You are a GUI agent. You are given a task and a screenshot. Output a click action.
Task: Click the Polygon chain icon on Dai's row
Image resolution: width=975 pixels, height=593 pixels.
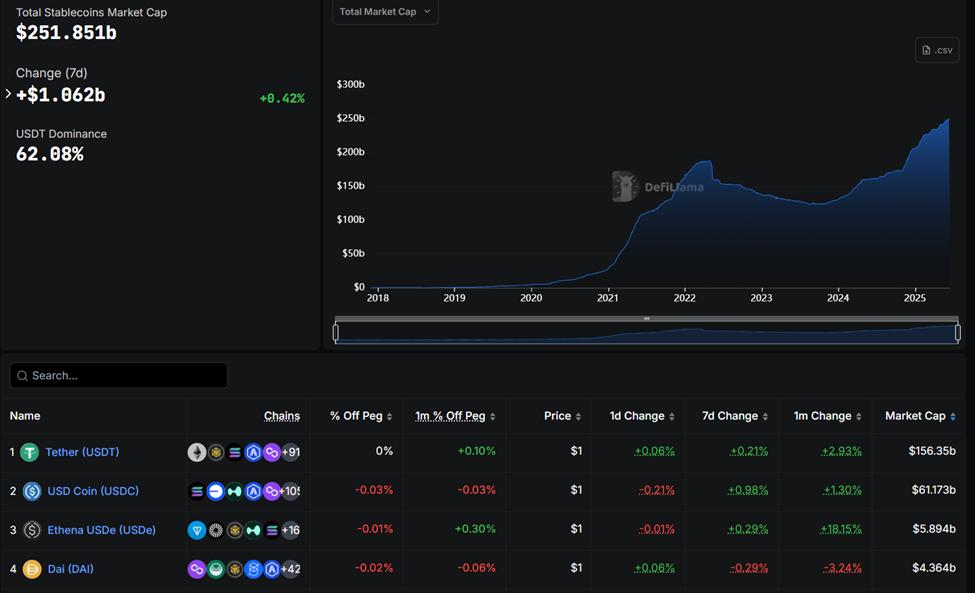pyautogui.click(x=196, y=568)
